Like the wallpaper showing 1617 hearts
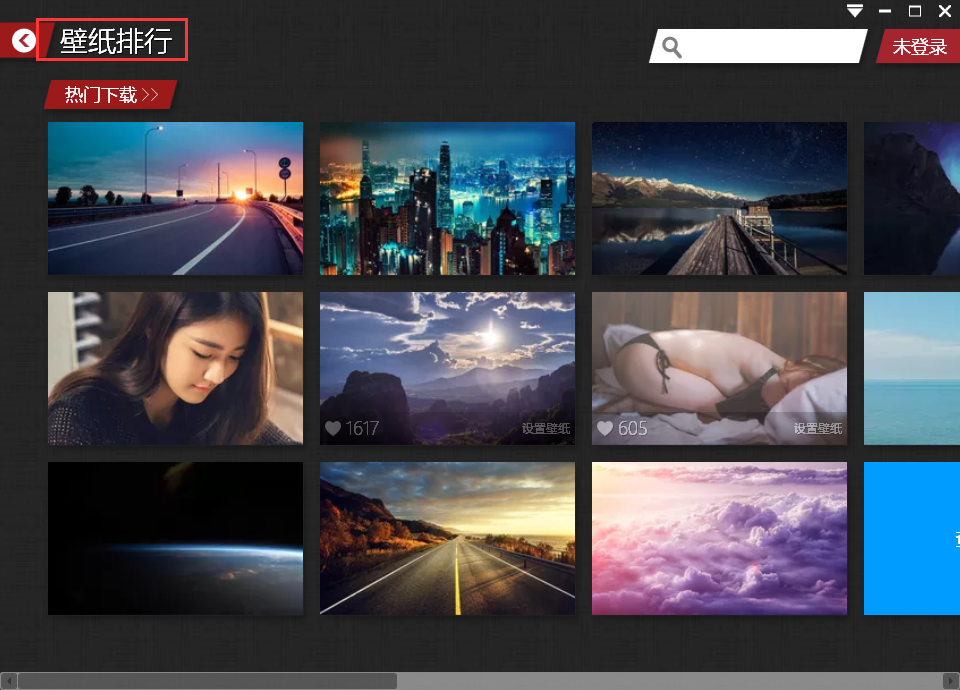 click(x=331, y=428)
